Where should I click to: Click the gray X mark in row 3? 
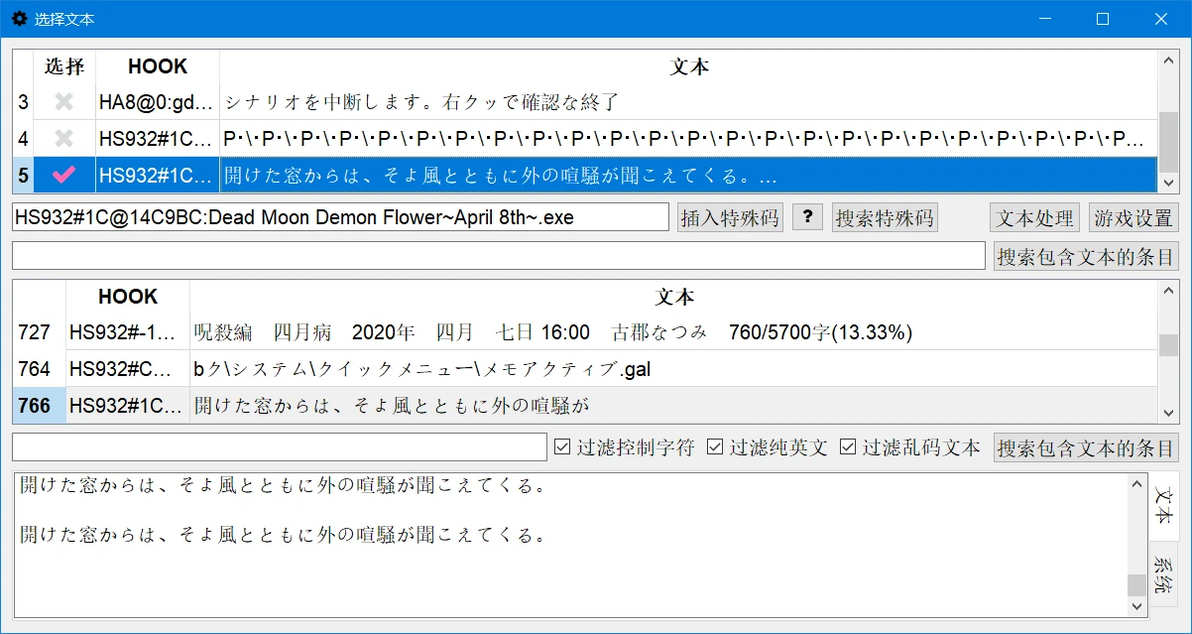click(65, 101)
